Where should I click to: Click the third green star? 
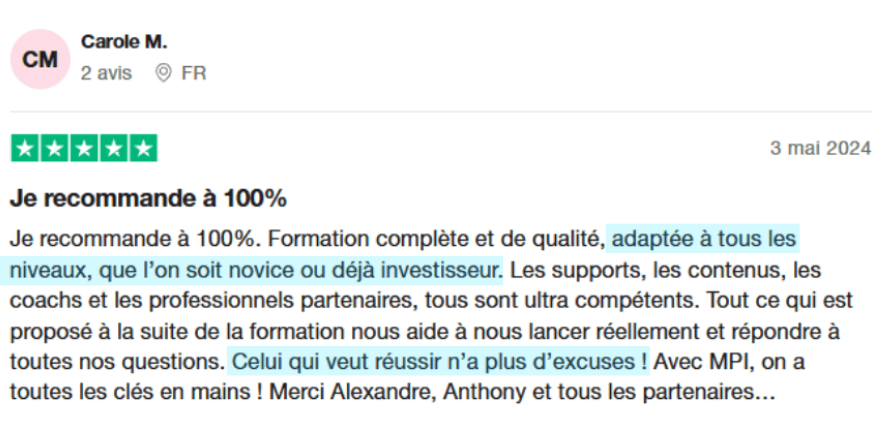84,148
